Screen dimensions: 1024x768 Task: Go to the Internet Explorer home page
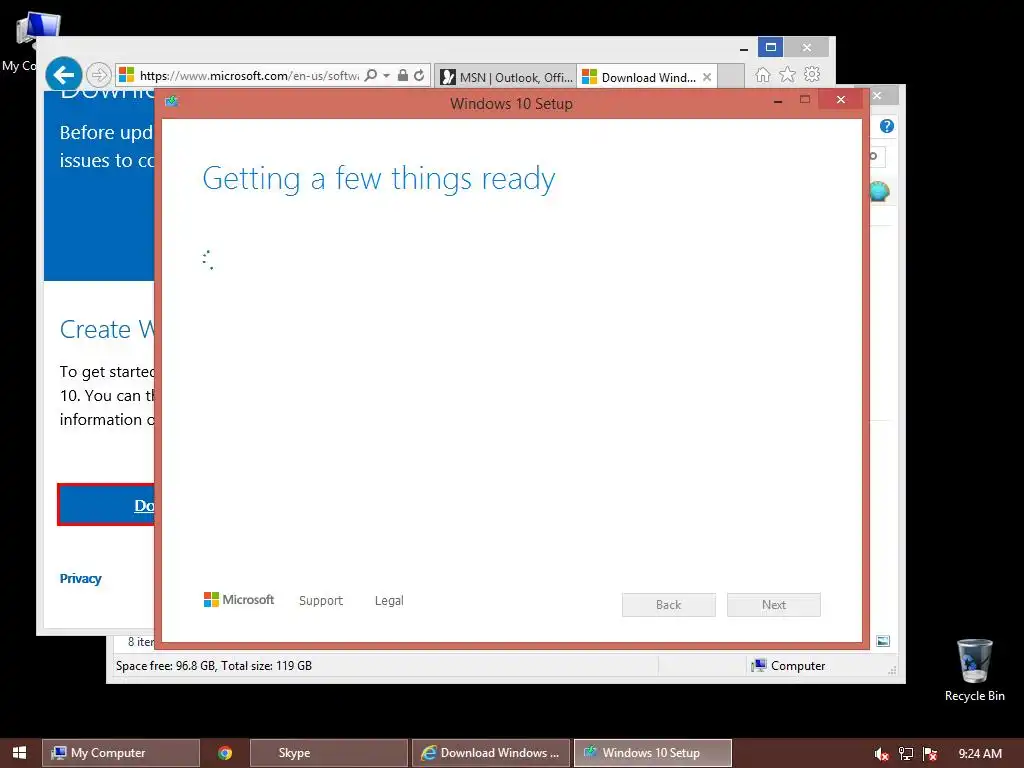coord(763,74)
